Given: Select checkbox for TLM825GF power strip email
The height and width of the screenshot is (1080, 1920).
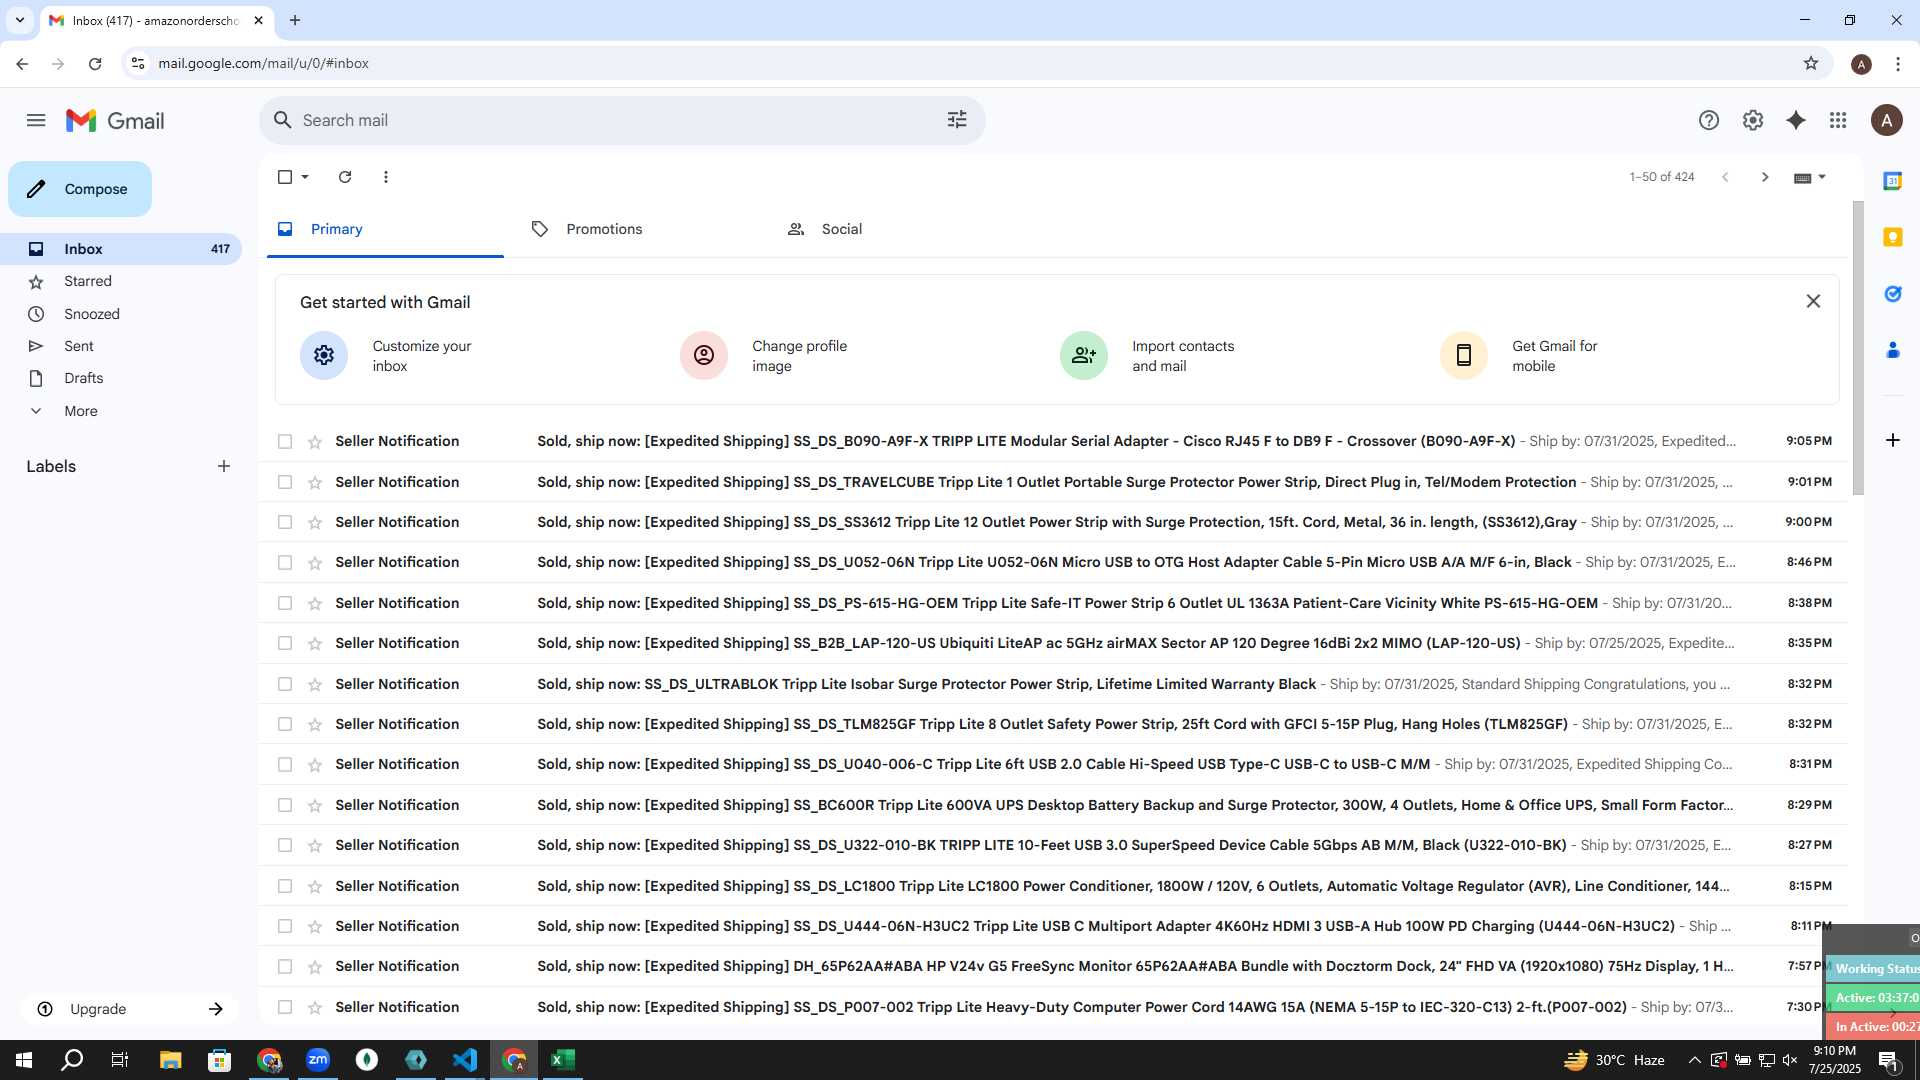Looking at the screenshot, I should pos(285,725).
